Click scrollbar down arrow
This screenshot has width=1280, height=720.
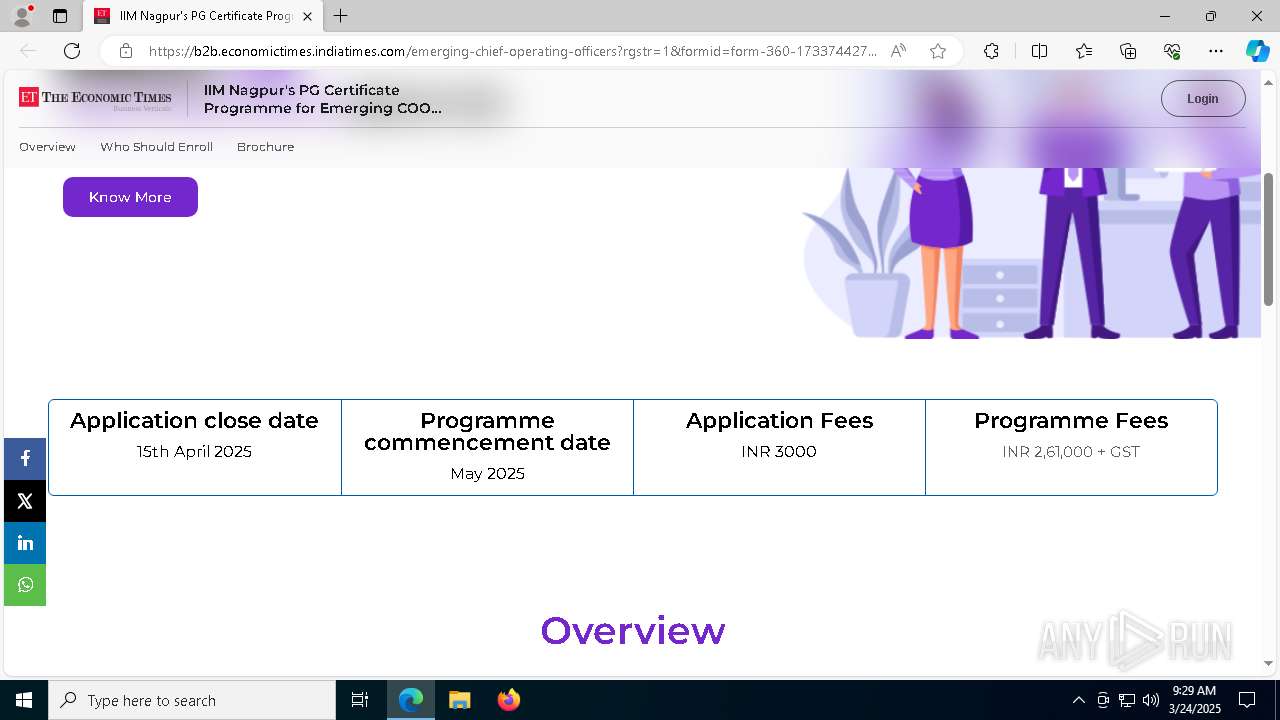click(x=1269, y=663)
